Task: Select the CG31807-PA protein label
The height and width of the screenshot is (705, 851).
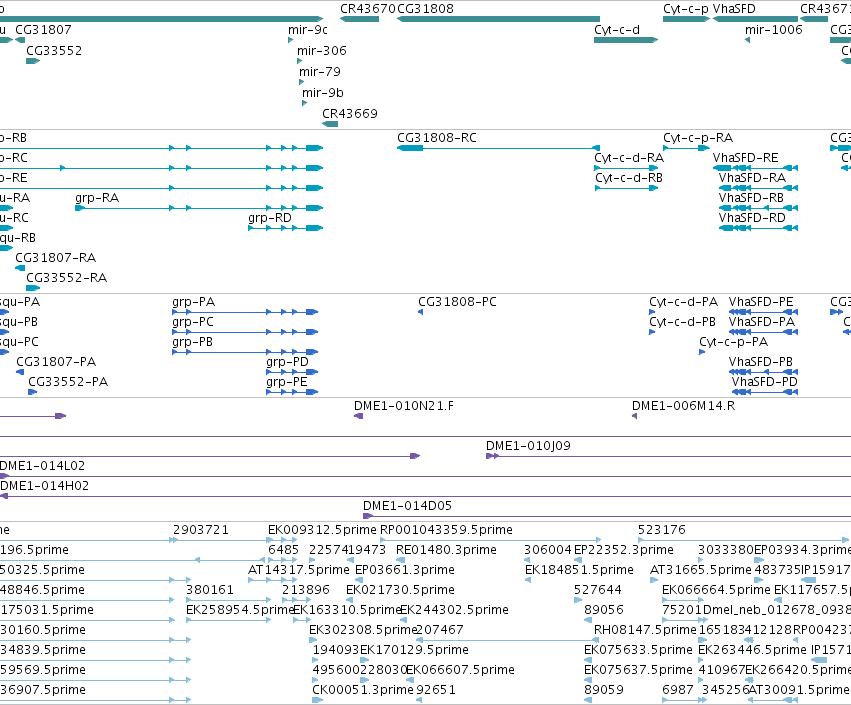Action: point(56,362)
